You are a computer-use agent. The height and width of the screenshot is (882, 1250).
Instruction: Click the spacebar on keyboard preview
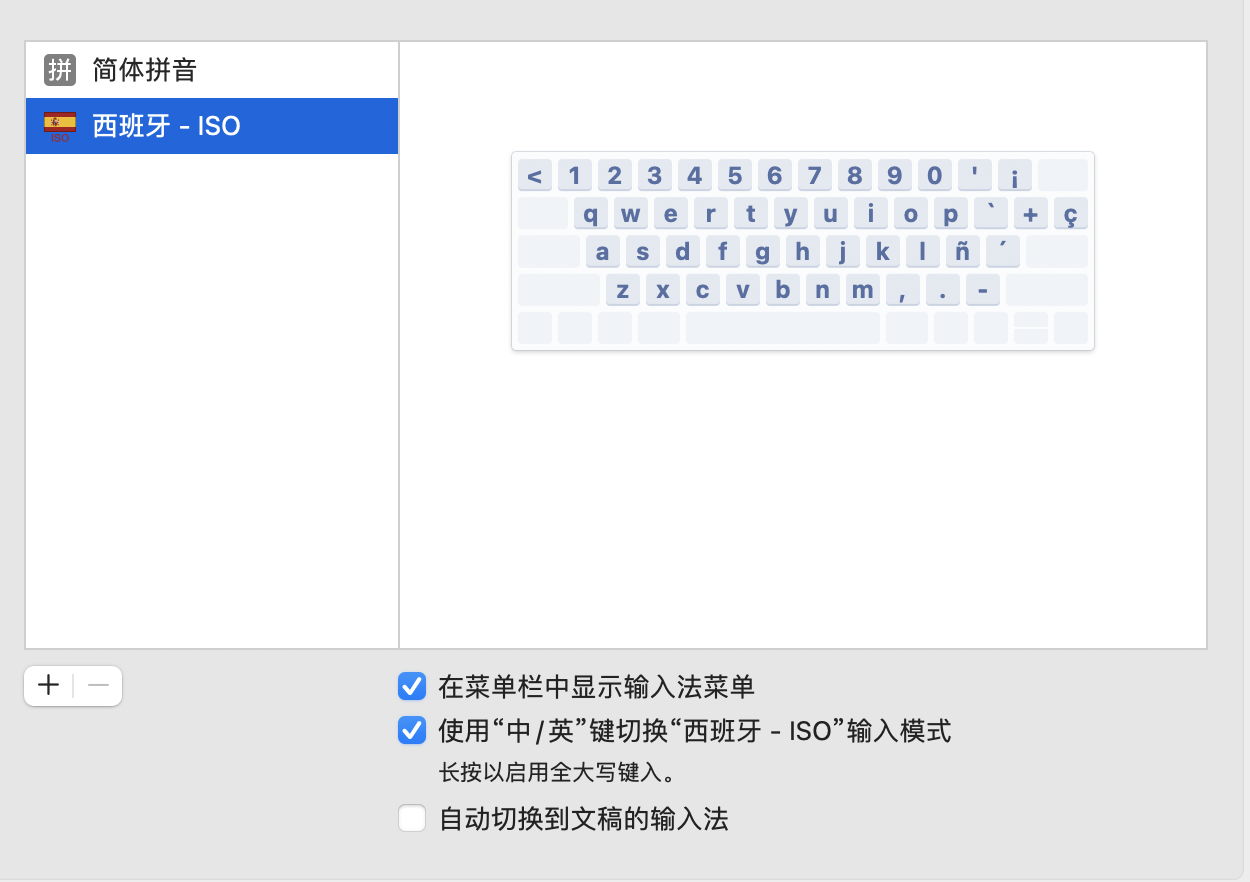coord(782,328)
